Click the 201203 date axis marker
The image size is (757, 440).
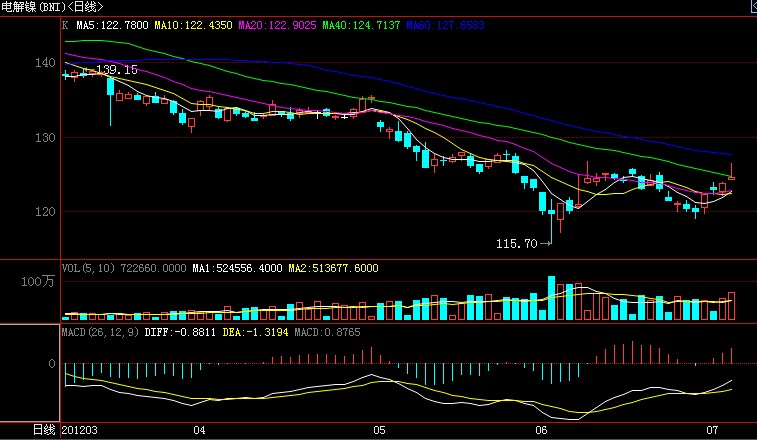(x=80, y=430)
